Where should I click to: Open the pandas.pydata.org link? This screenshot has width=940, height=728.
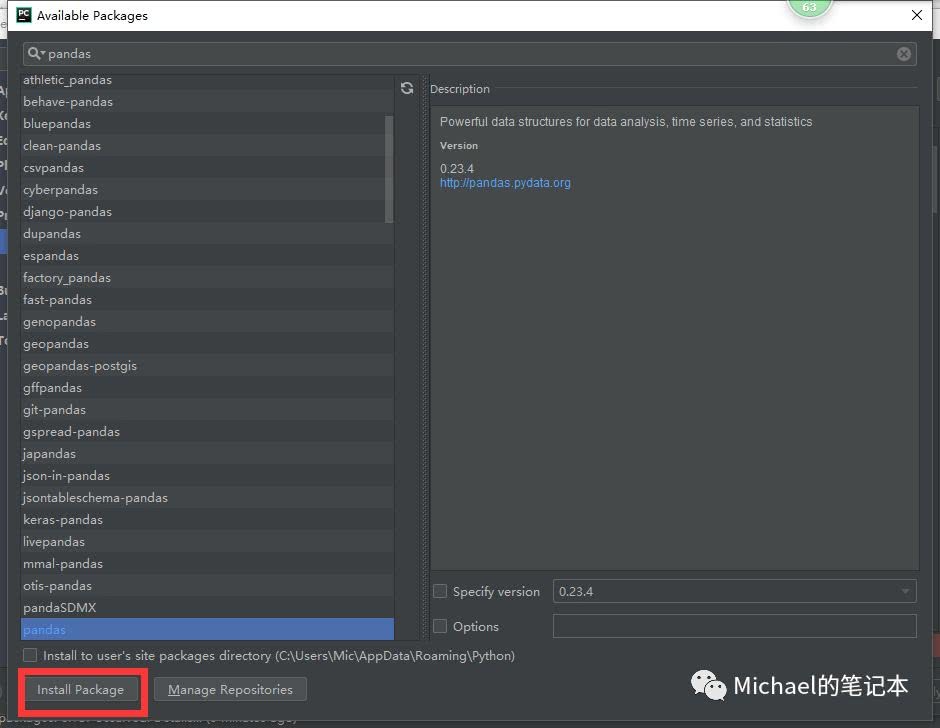click(505, 183)
